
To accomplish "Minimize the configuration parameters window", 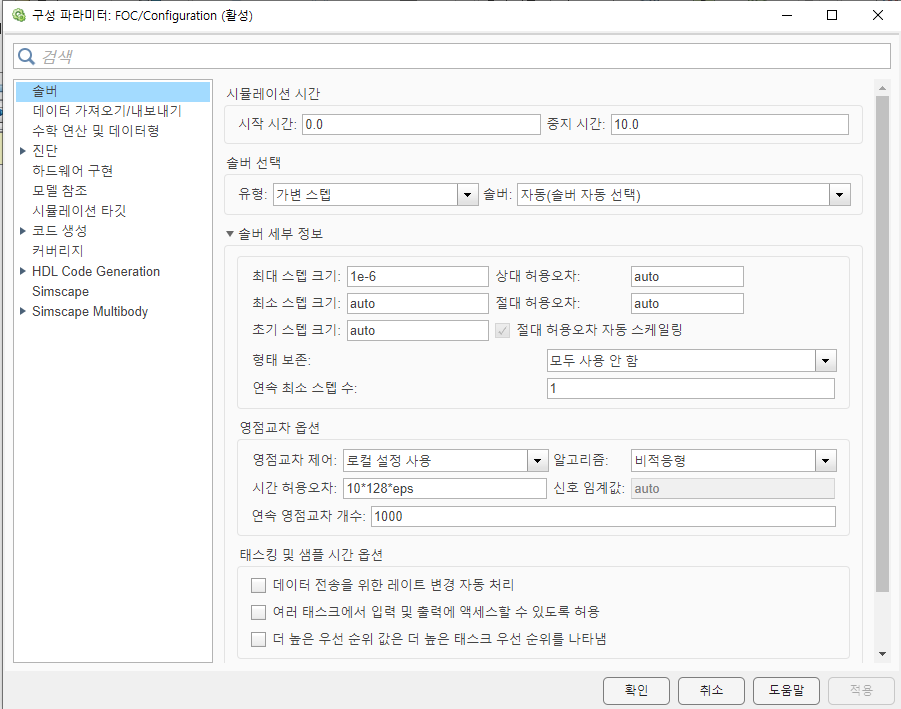I will click(x=787, y=16).
